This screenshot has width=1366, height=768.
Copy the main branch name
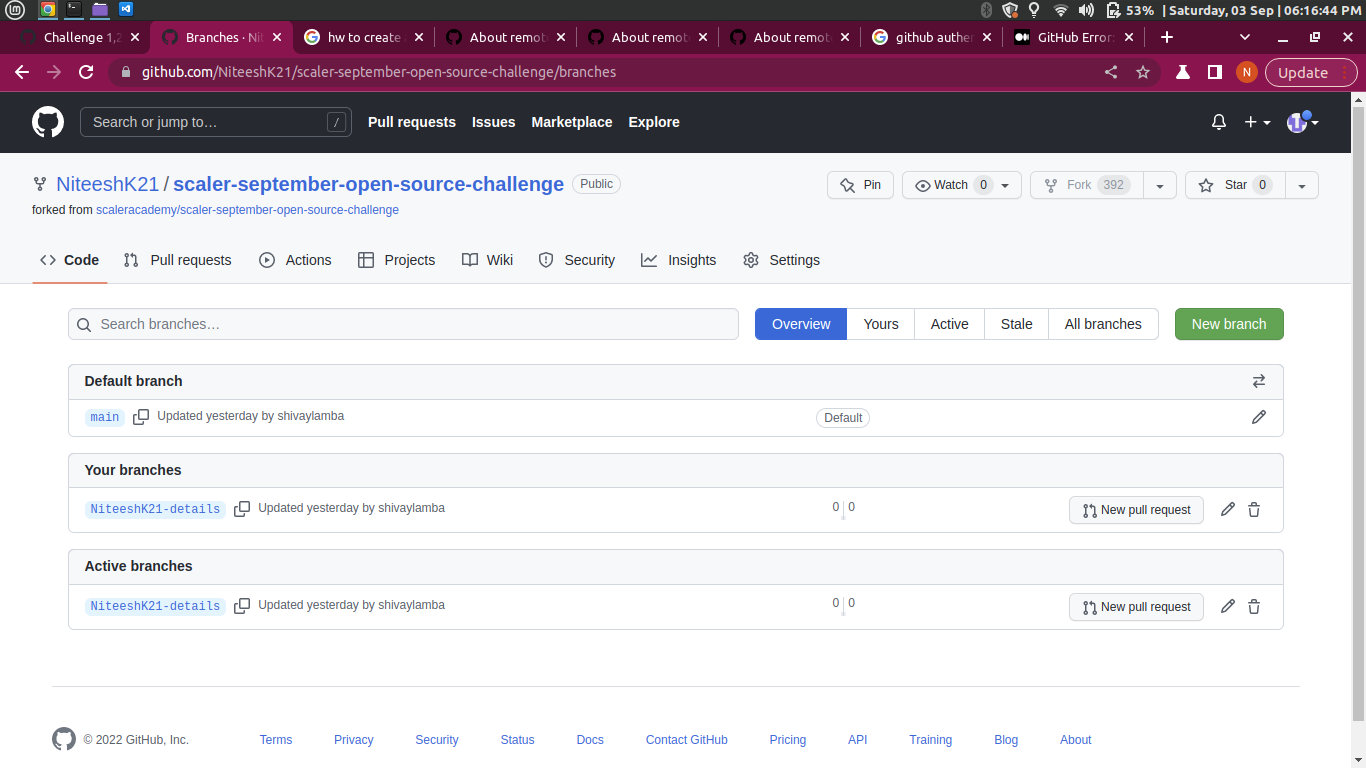[141, 417]
